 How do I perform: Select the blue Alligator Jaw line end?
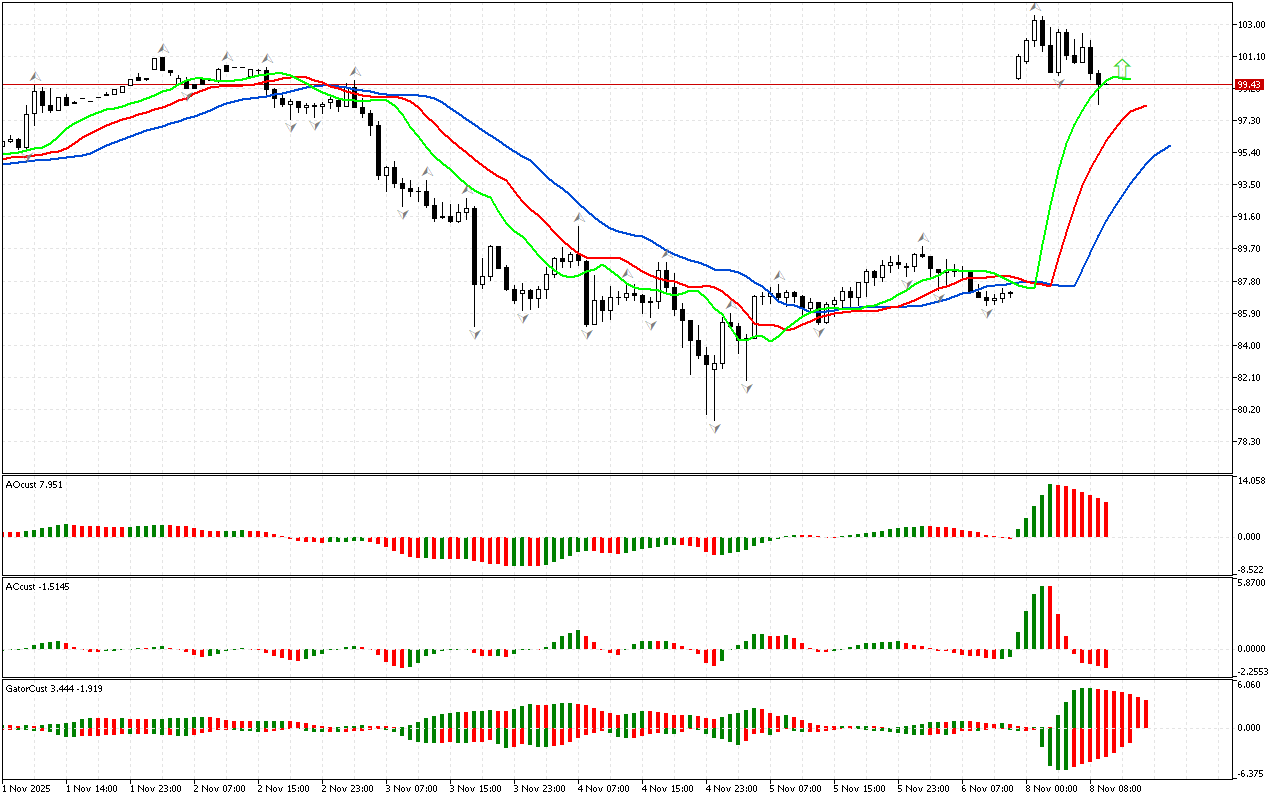[1167, 147]
